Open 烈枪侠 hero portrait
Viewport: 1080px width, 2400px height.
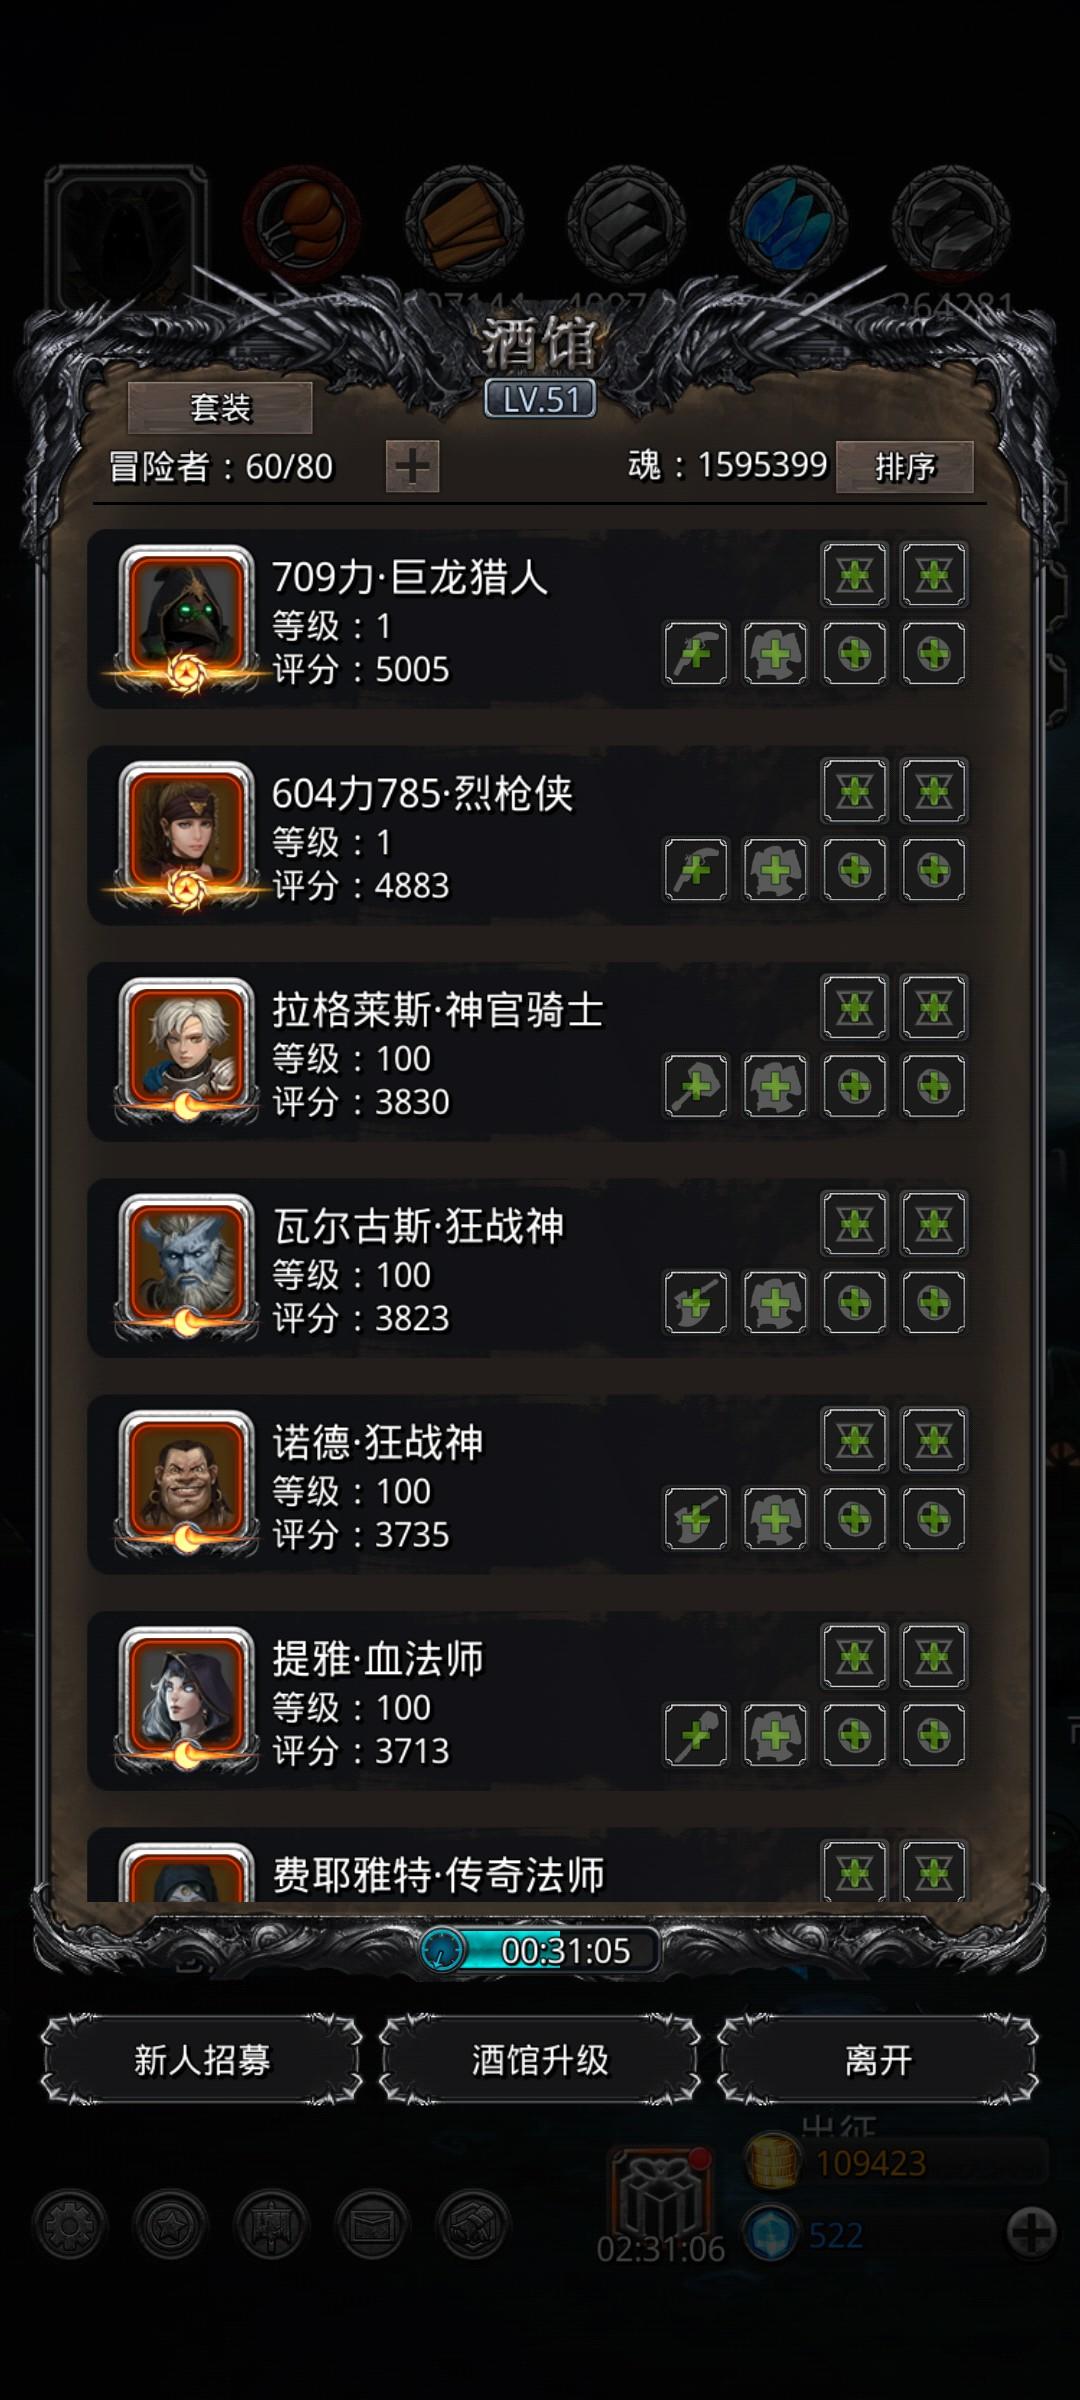click(x=186, y=830)
